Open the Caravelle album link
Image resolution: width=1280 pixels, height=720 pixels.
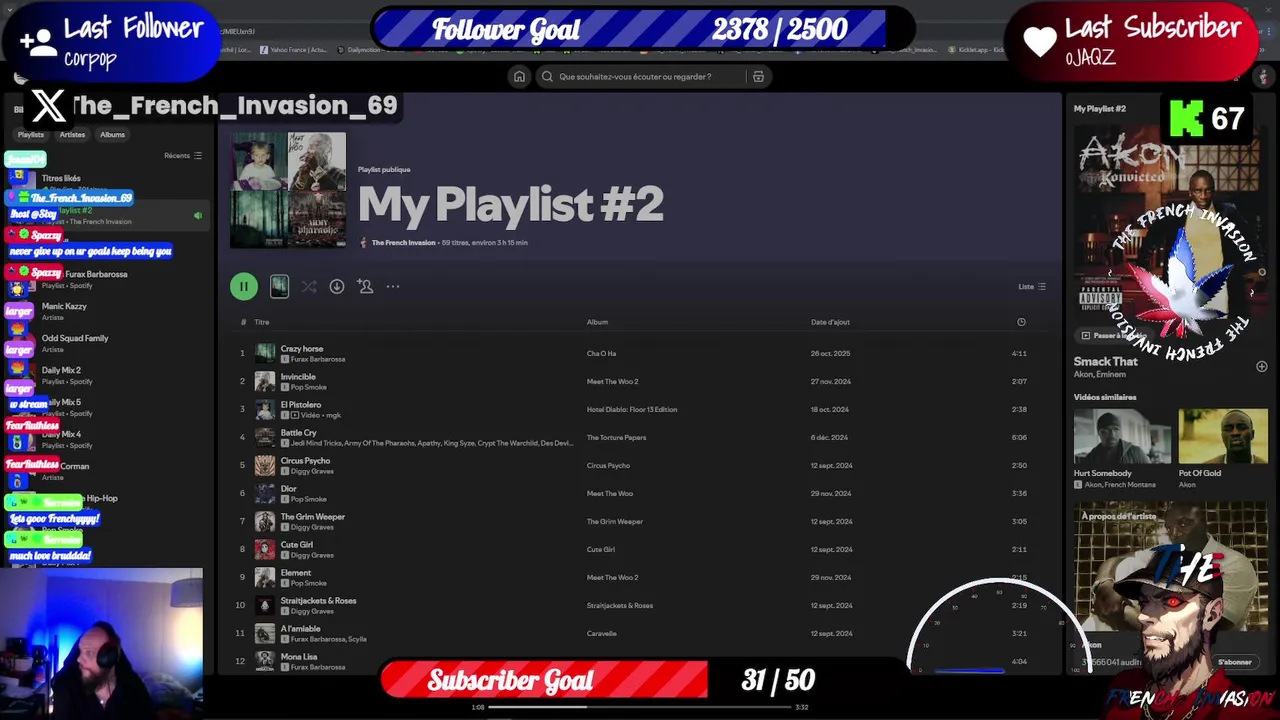pos(601,633)
